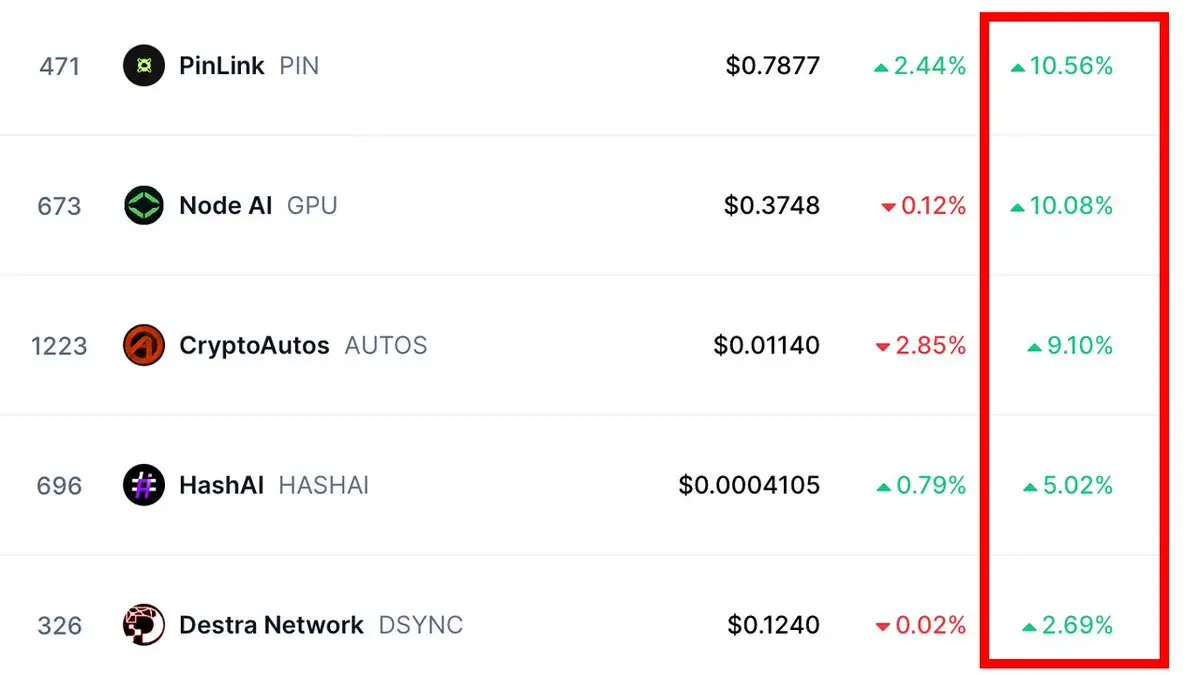
Task: Click the PIN ticker symbol
Action: [299, 66]
